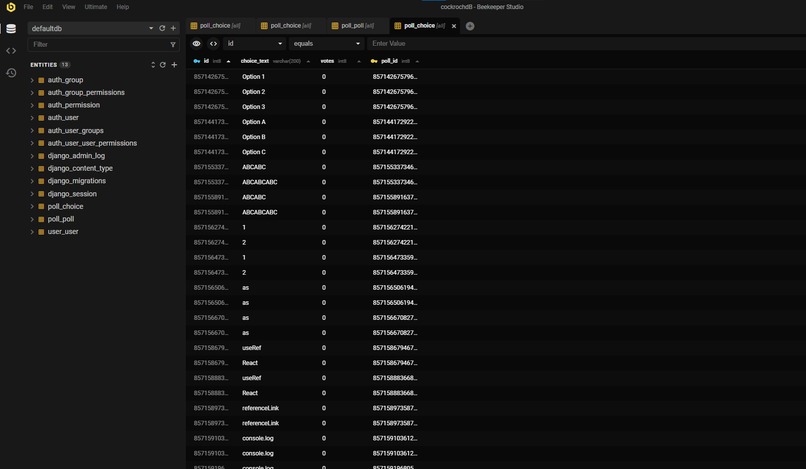Click the poll_choice table icon in entity list
Screen dimensions: 806x469
pyautogui.click(x=41, y=207)
